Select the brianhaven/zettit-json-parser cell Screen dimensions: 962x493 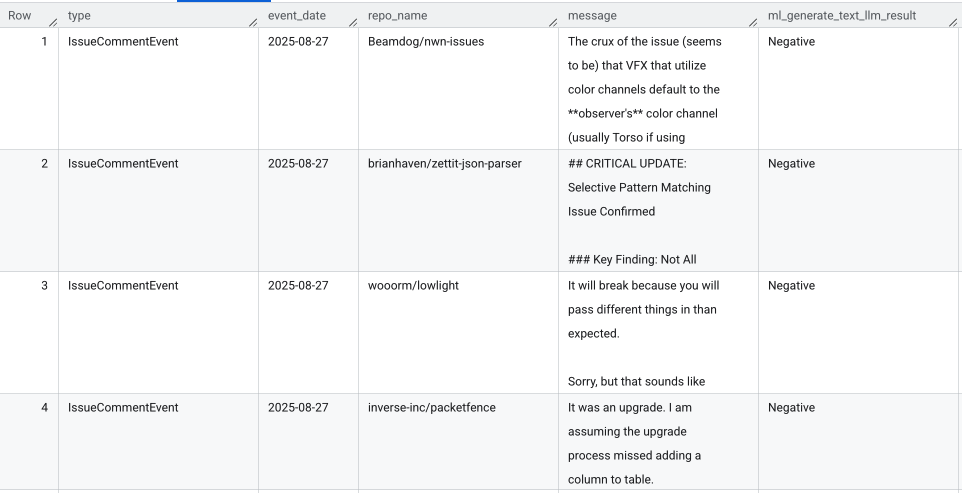coord(444,164)
